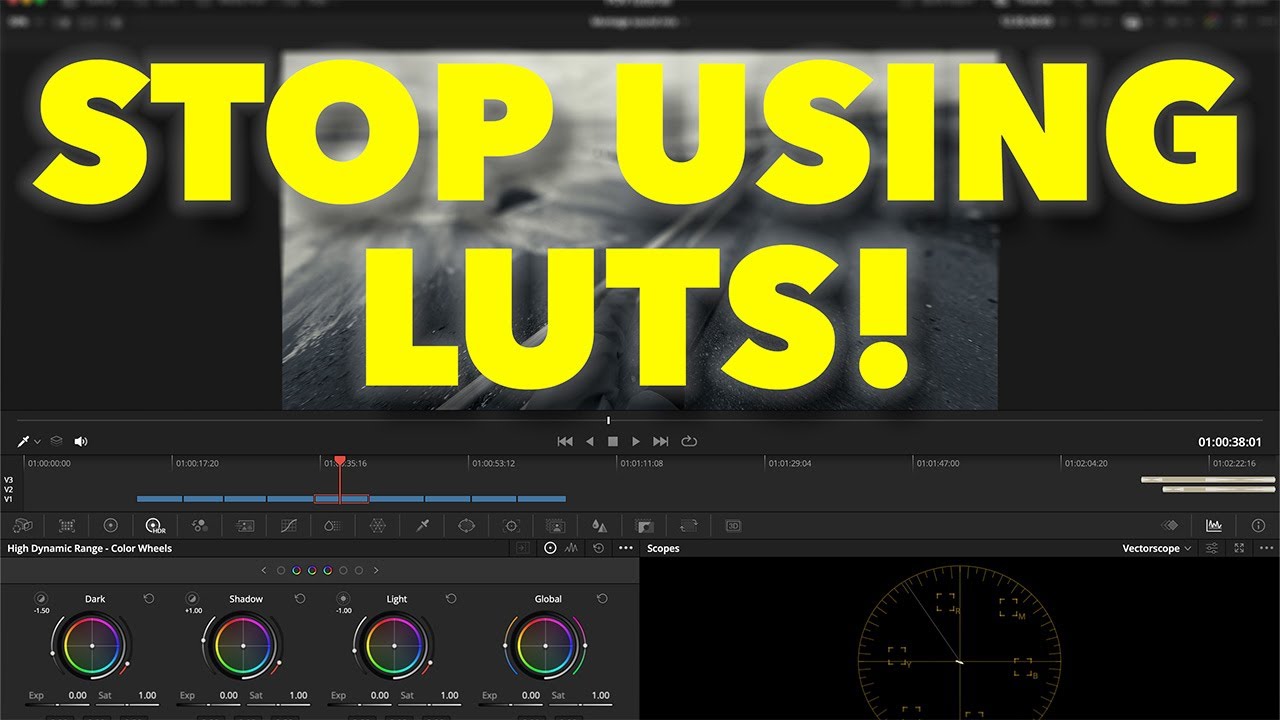Click the Global color wheel center
Image resolution: width=1280 pixels, height=720 pixels.
tap(546, 646)
